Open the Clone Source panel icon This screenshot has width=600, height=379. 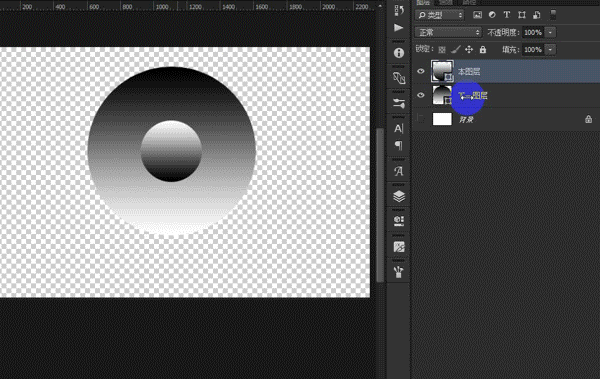pyautogui.click(x=399, y=78)
